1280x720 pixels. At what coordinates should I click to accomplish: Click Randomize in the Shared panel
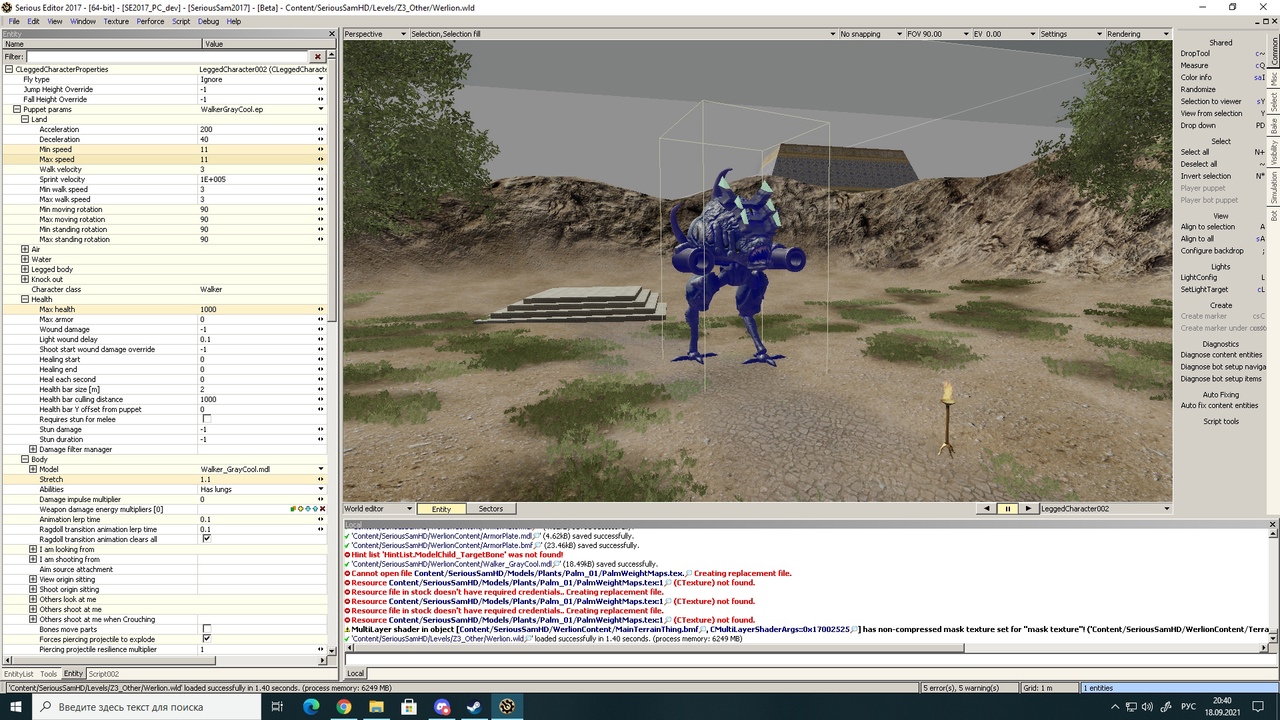[1198, 89]
